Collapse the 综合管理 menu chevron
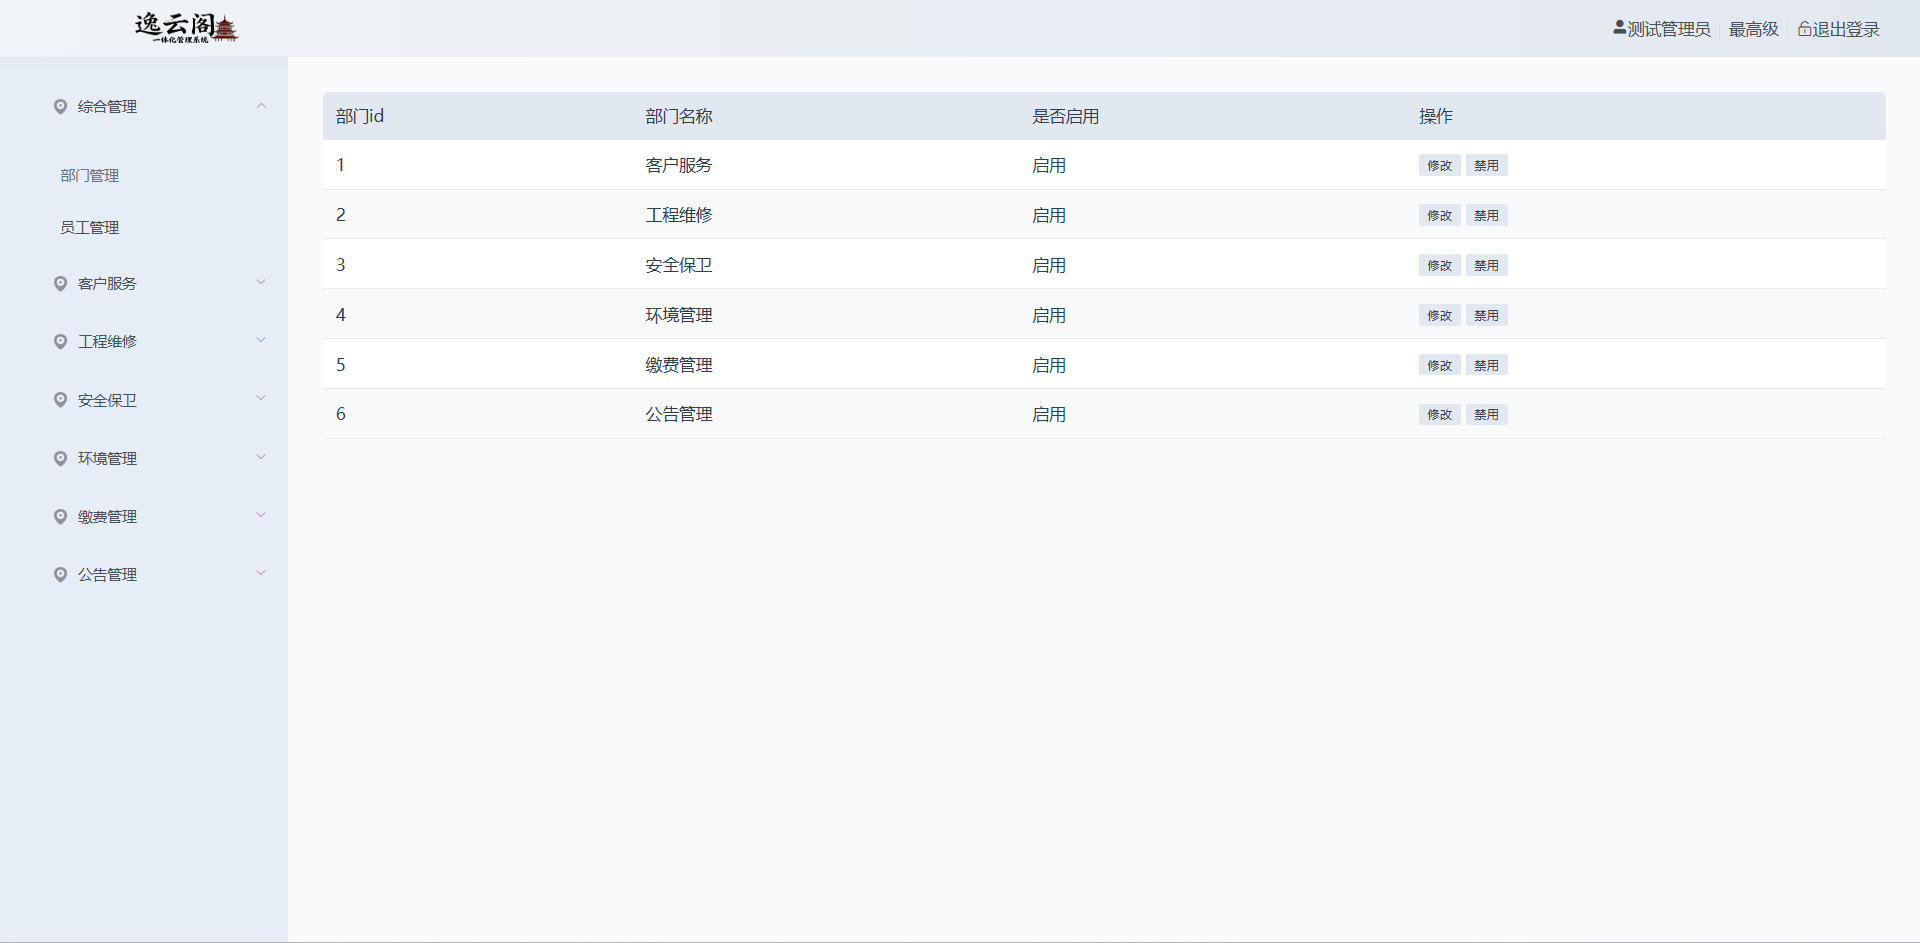The width and height of the screenshot is (1920, 943). tap(261, 106)
